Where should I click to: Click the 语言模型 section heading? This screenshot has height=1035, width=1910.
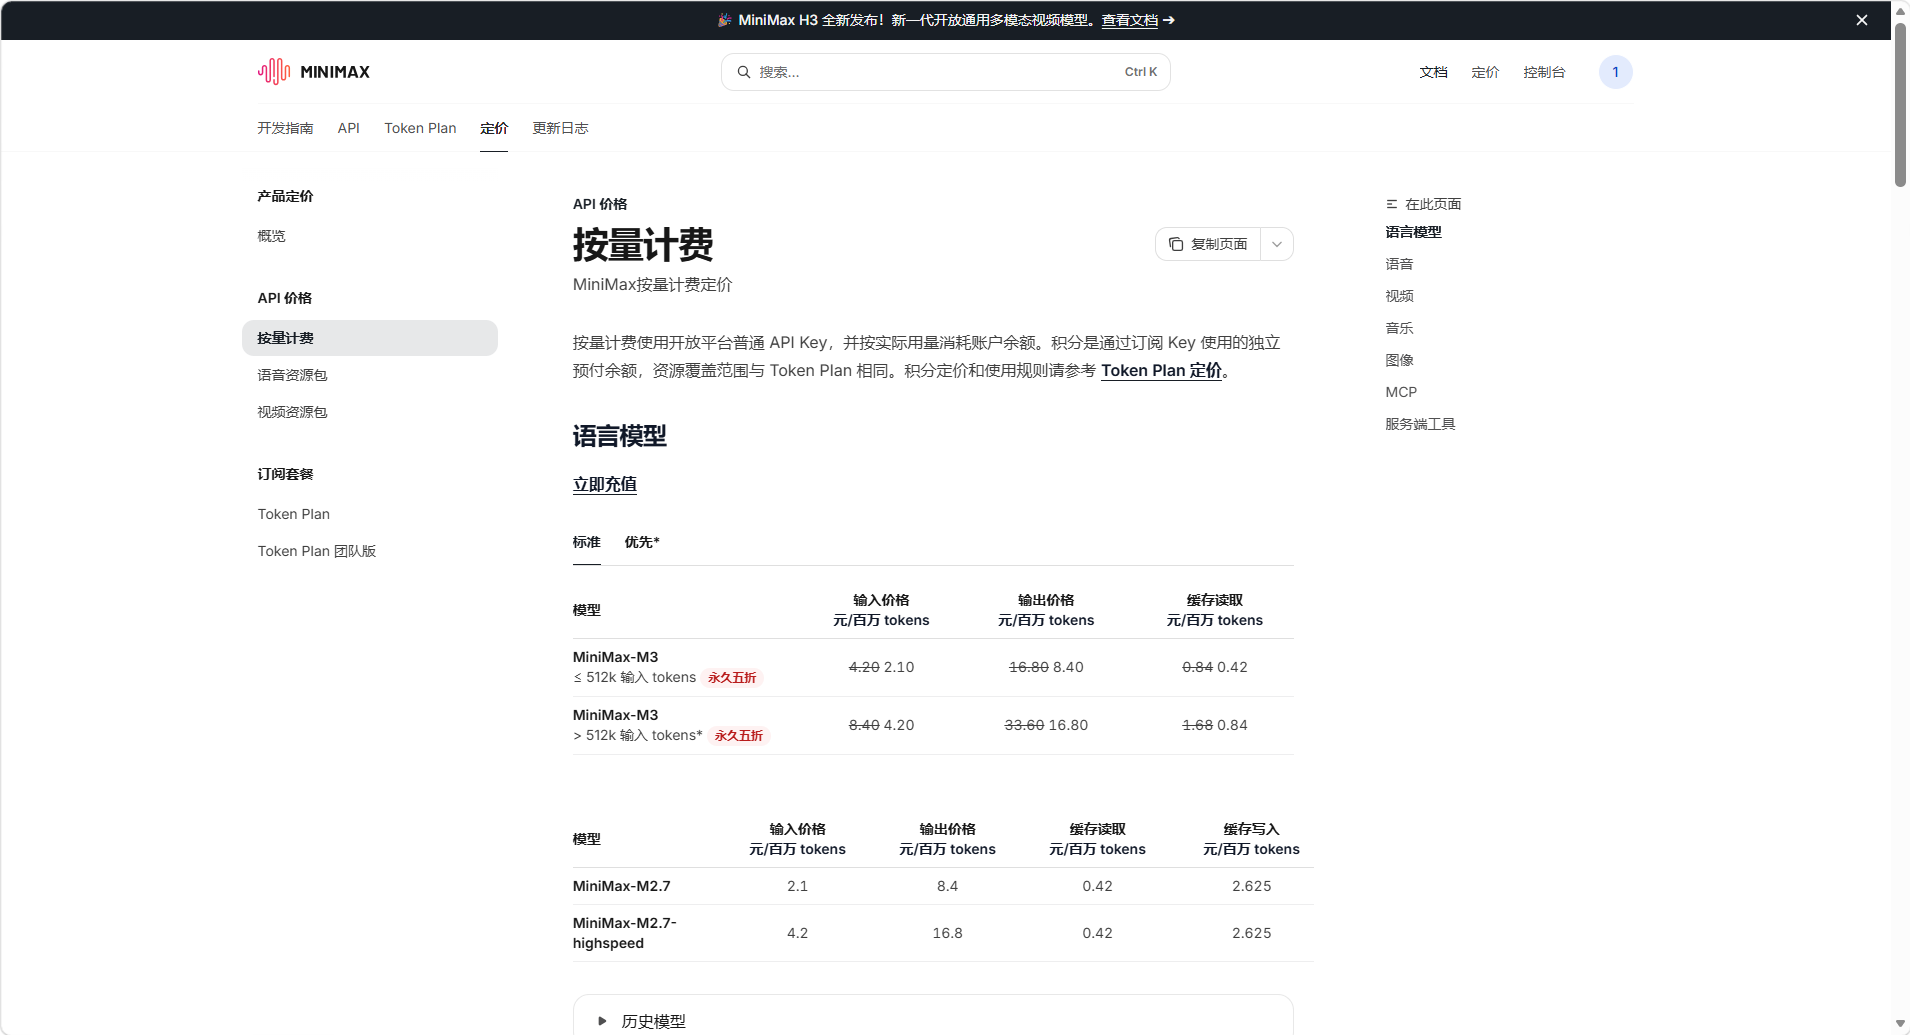click(x=620, y=436)
